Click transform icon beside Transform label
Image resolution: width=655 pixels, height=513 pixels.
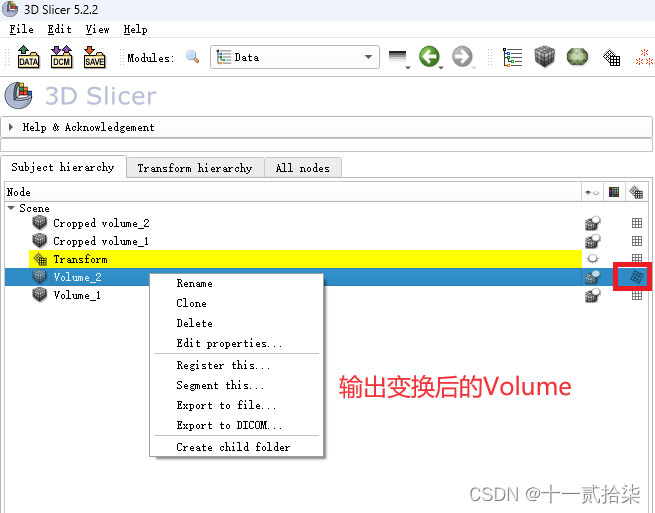[40, 259]
